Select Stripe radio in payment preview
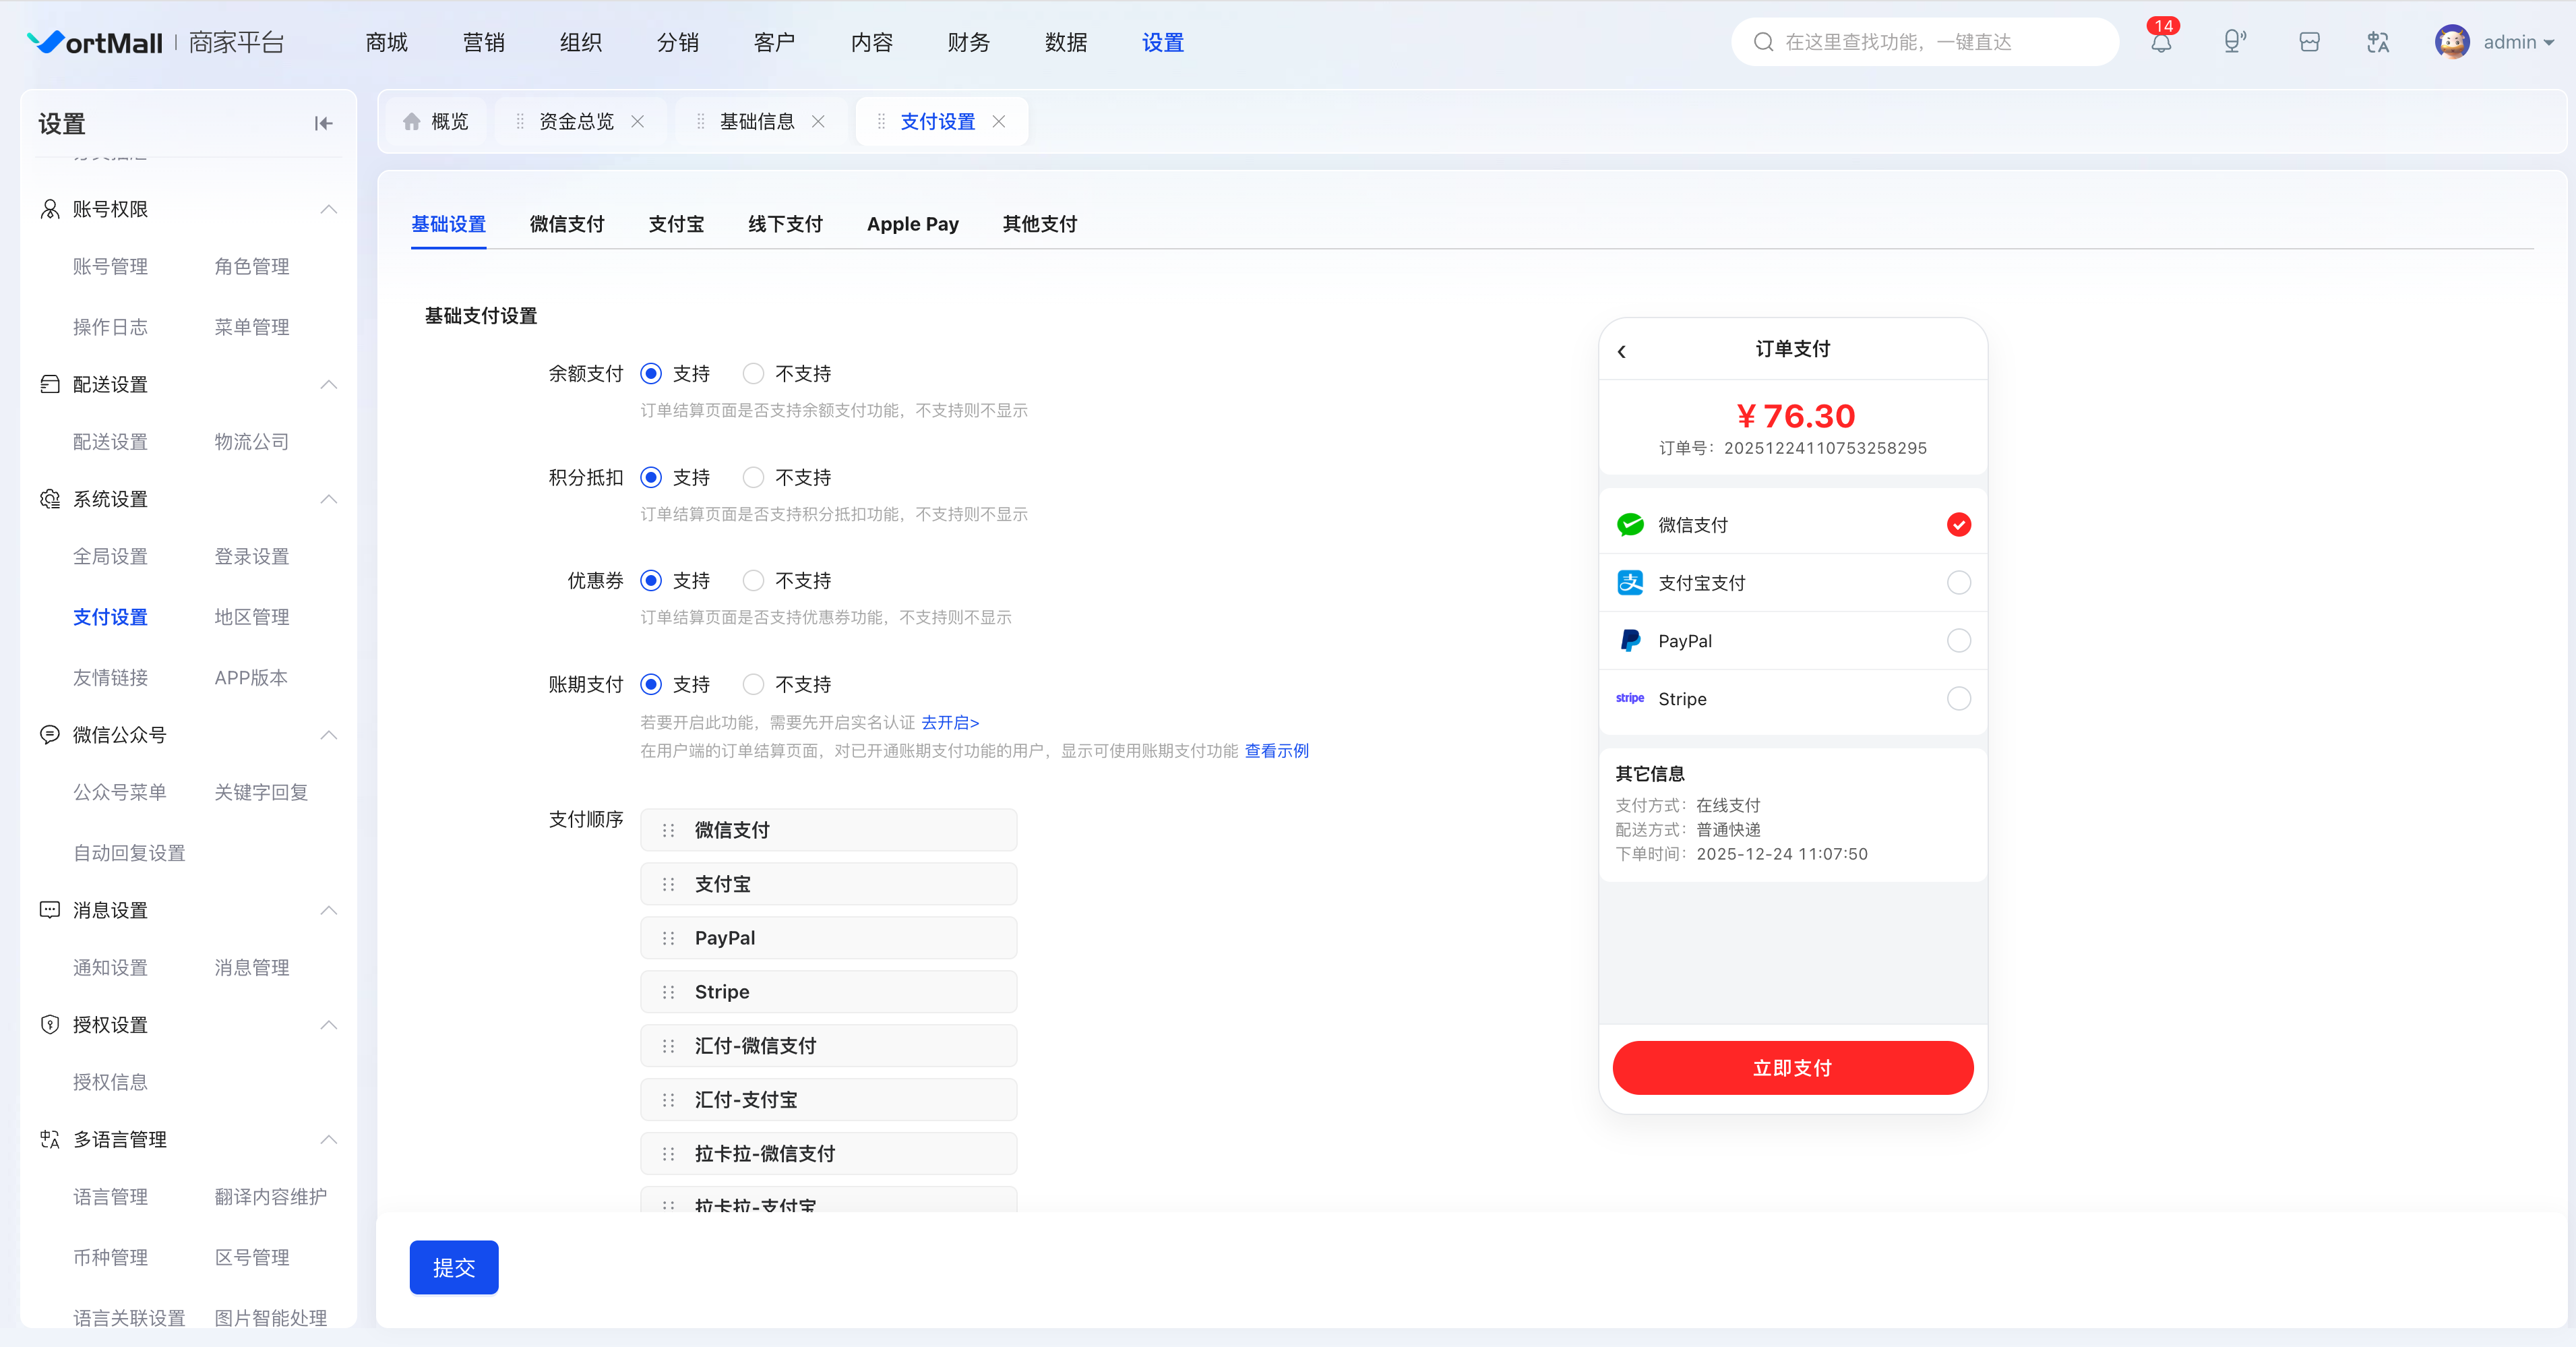This screenshot has height=1347, width=2576. 1958,698
